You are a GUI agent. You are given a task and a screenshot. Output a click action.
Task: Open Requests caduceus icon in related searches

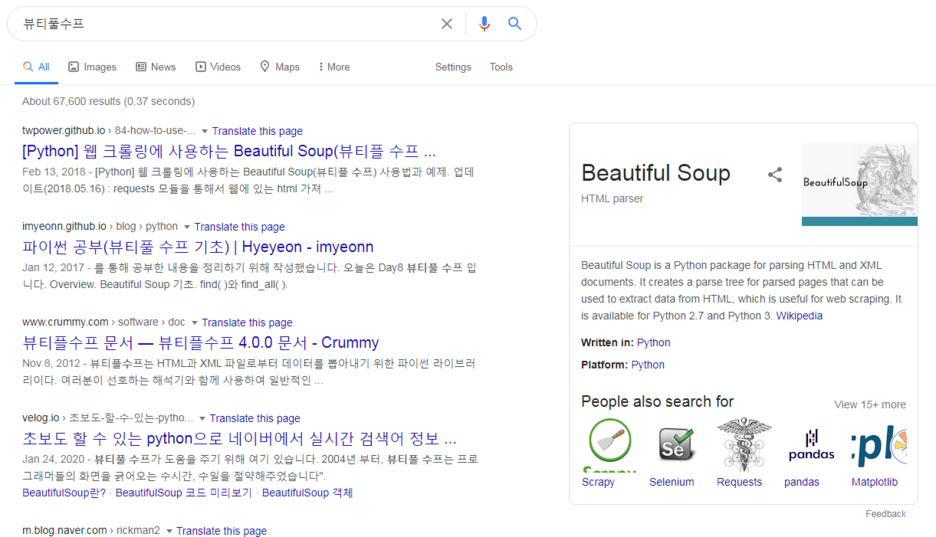(x=744, y=445)
